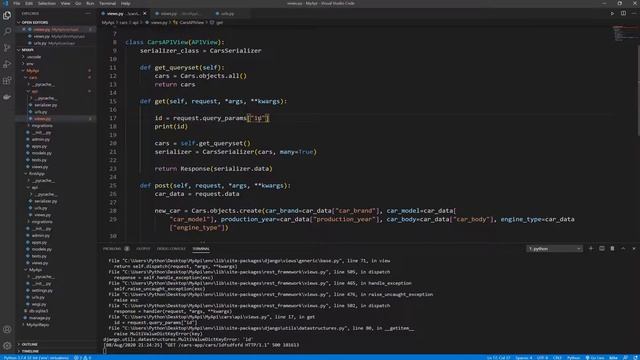Image resolution: width=640 pixels, height=360 pixels.
Task: Open the Search view in activity bar
Action: click(x=7, y=31)
